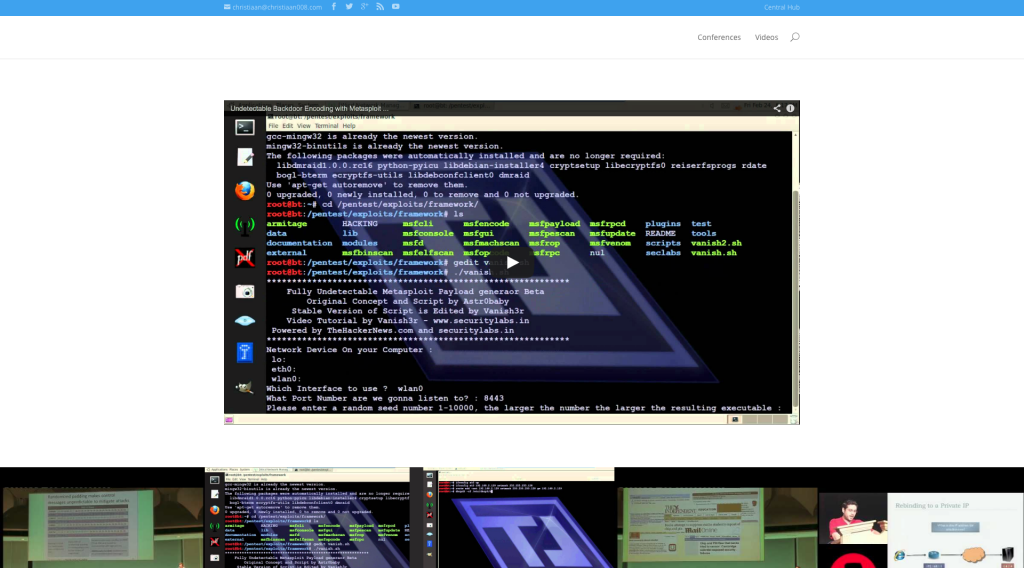Open the View menu in terminal video
Image resolution: width=1024 pixels, height=568 pixels.
pyautogui.click(x=304, y=126)
